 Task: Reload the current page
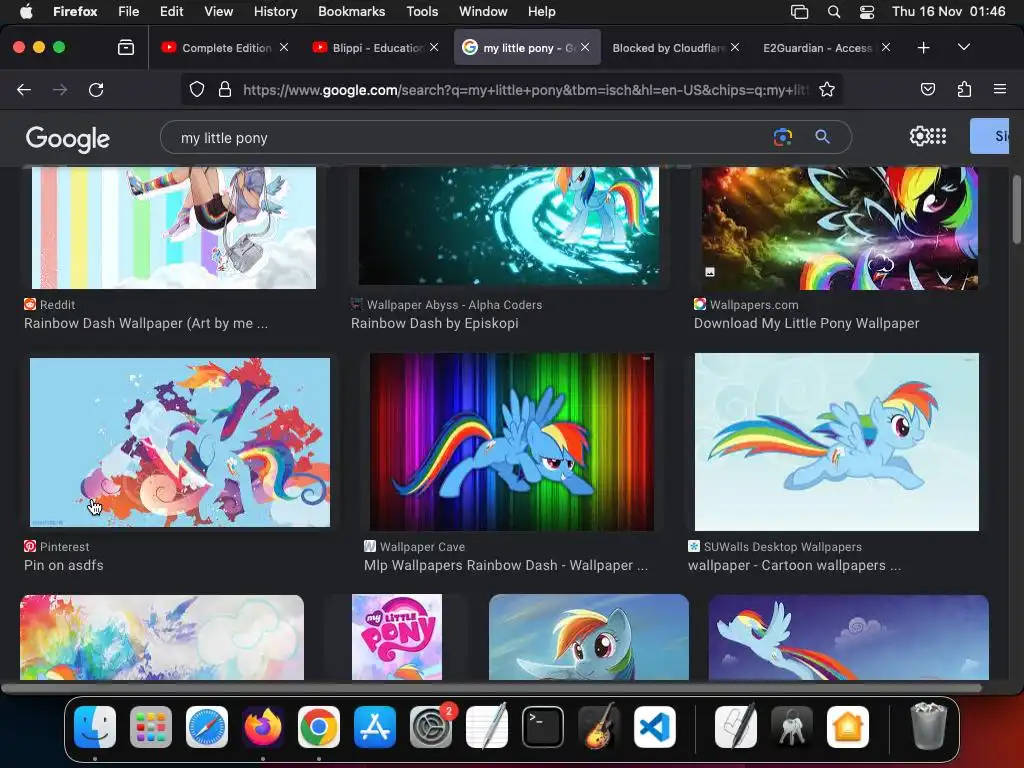[x=96, y=89]
